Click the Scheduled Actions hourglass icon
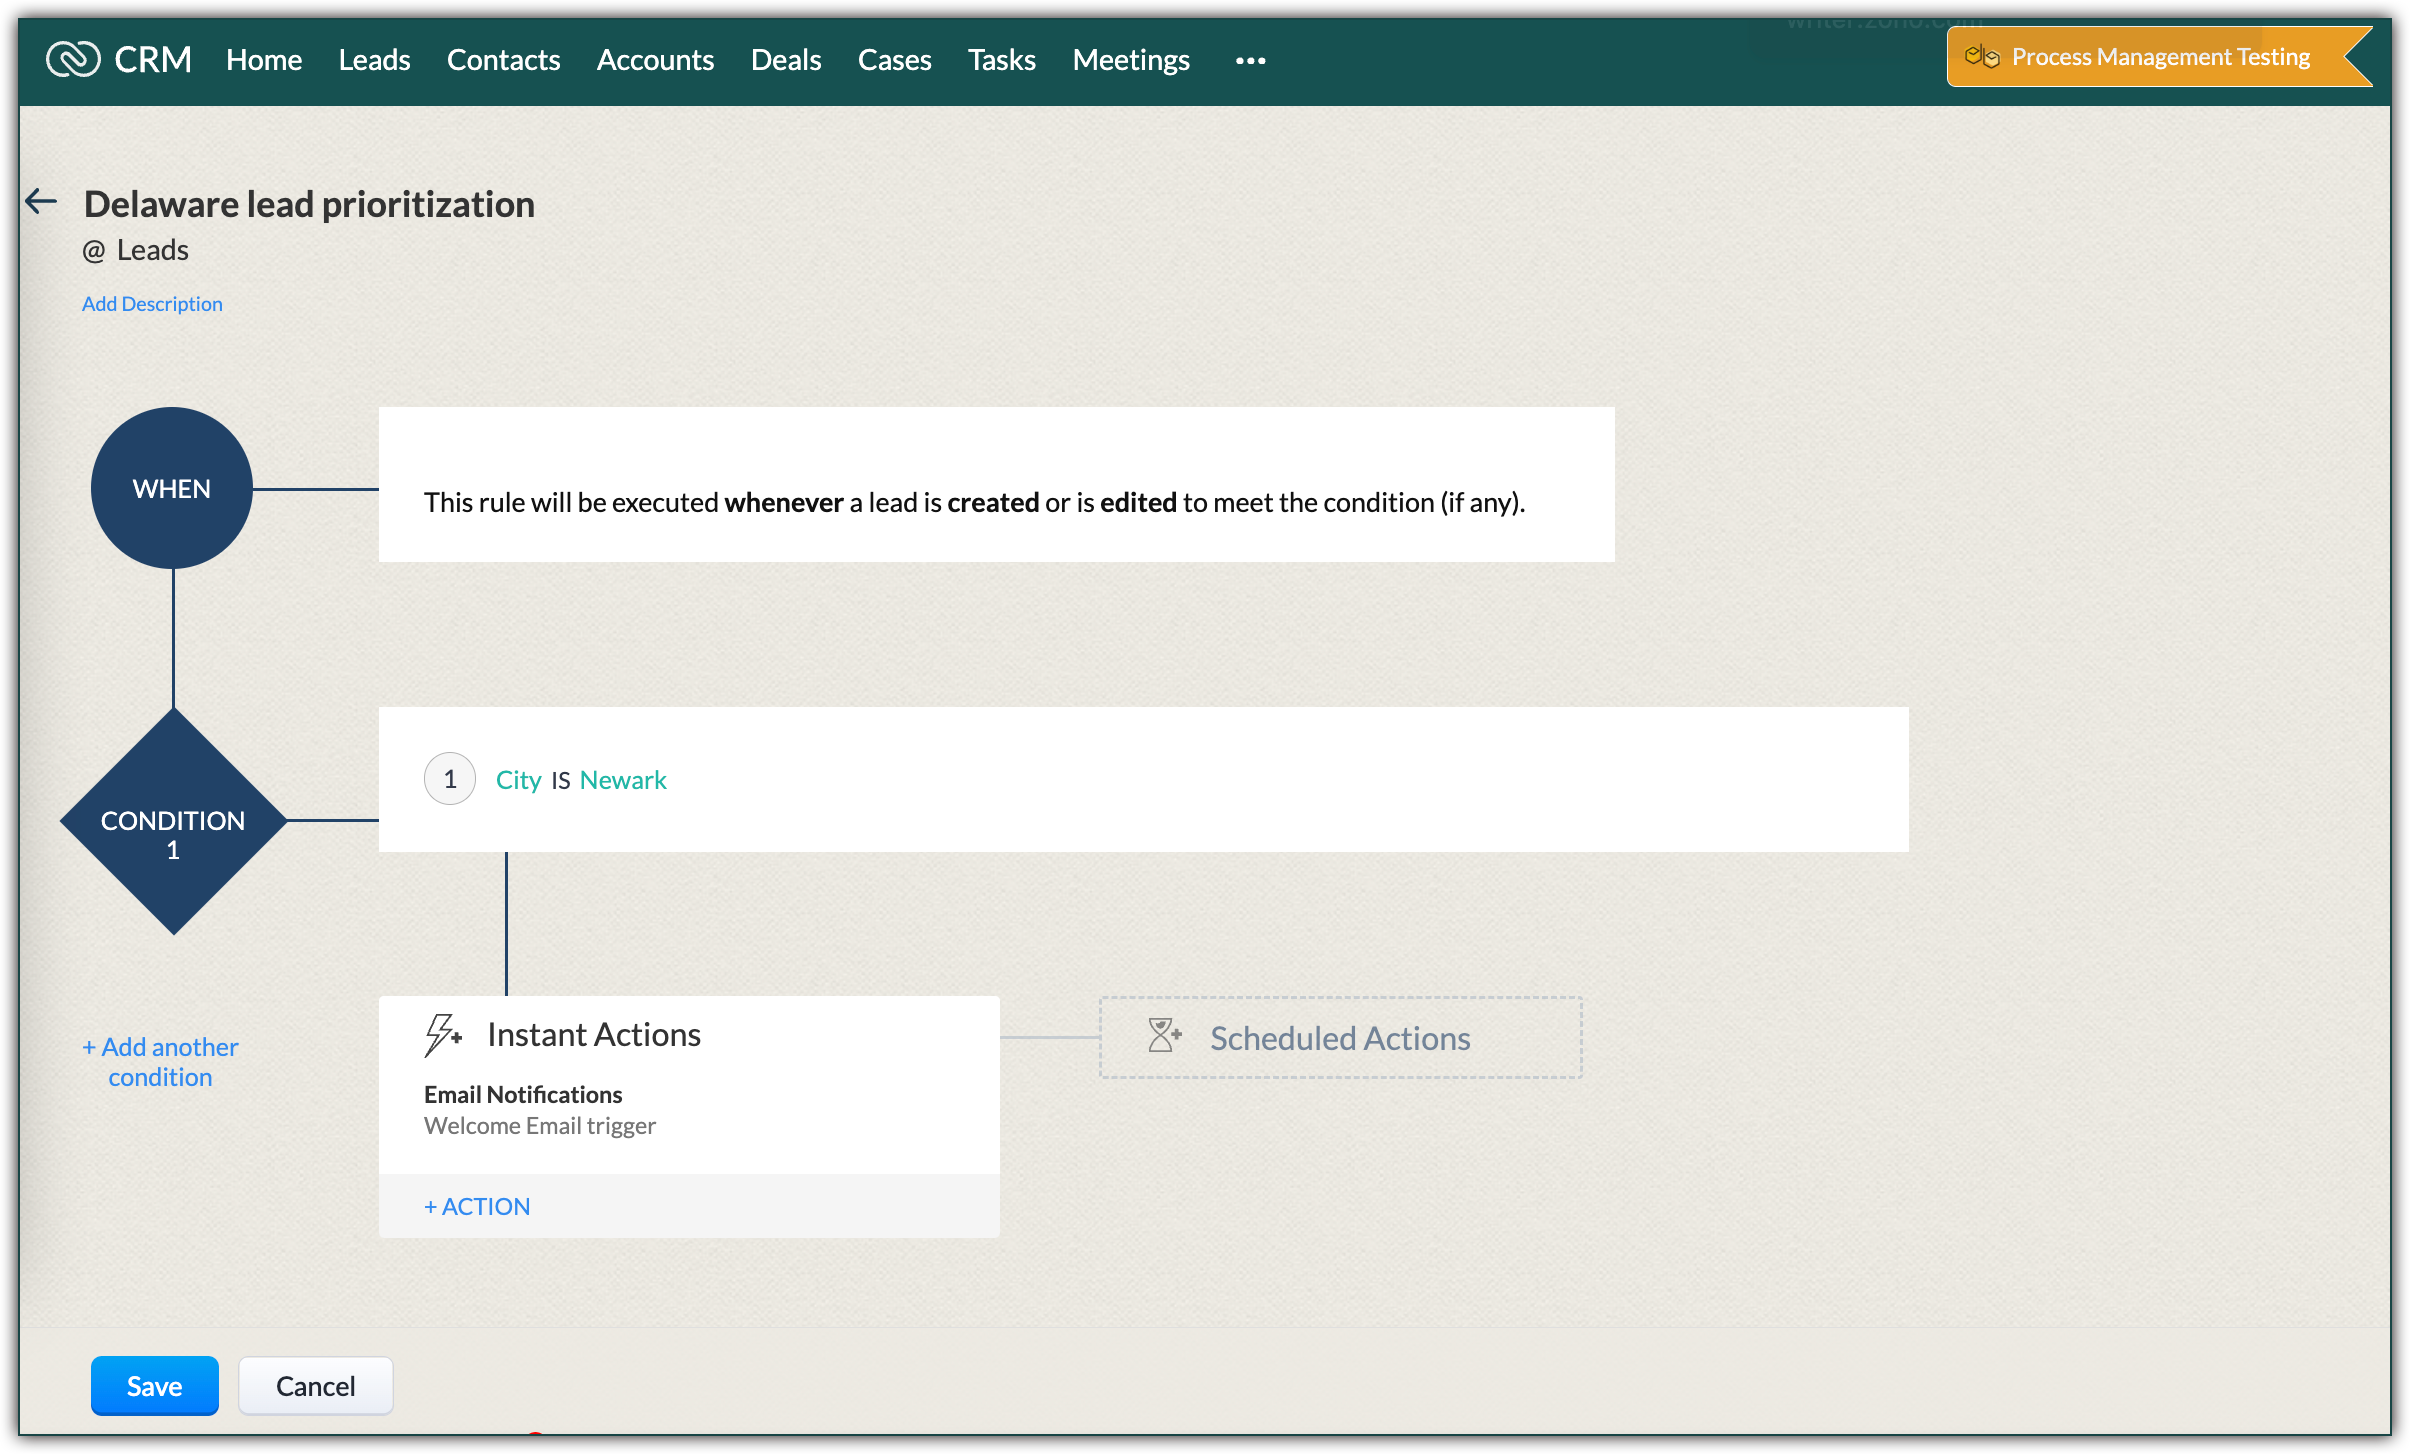This screenshot has width=2410, height=1454. coord(1164,1036)
